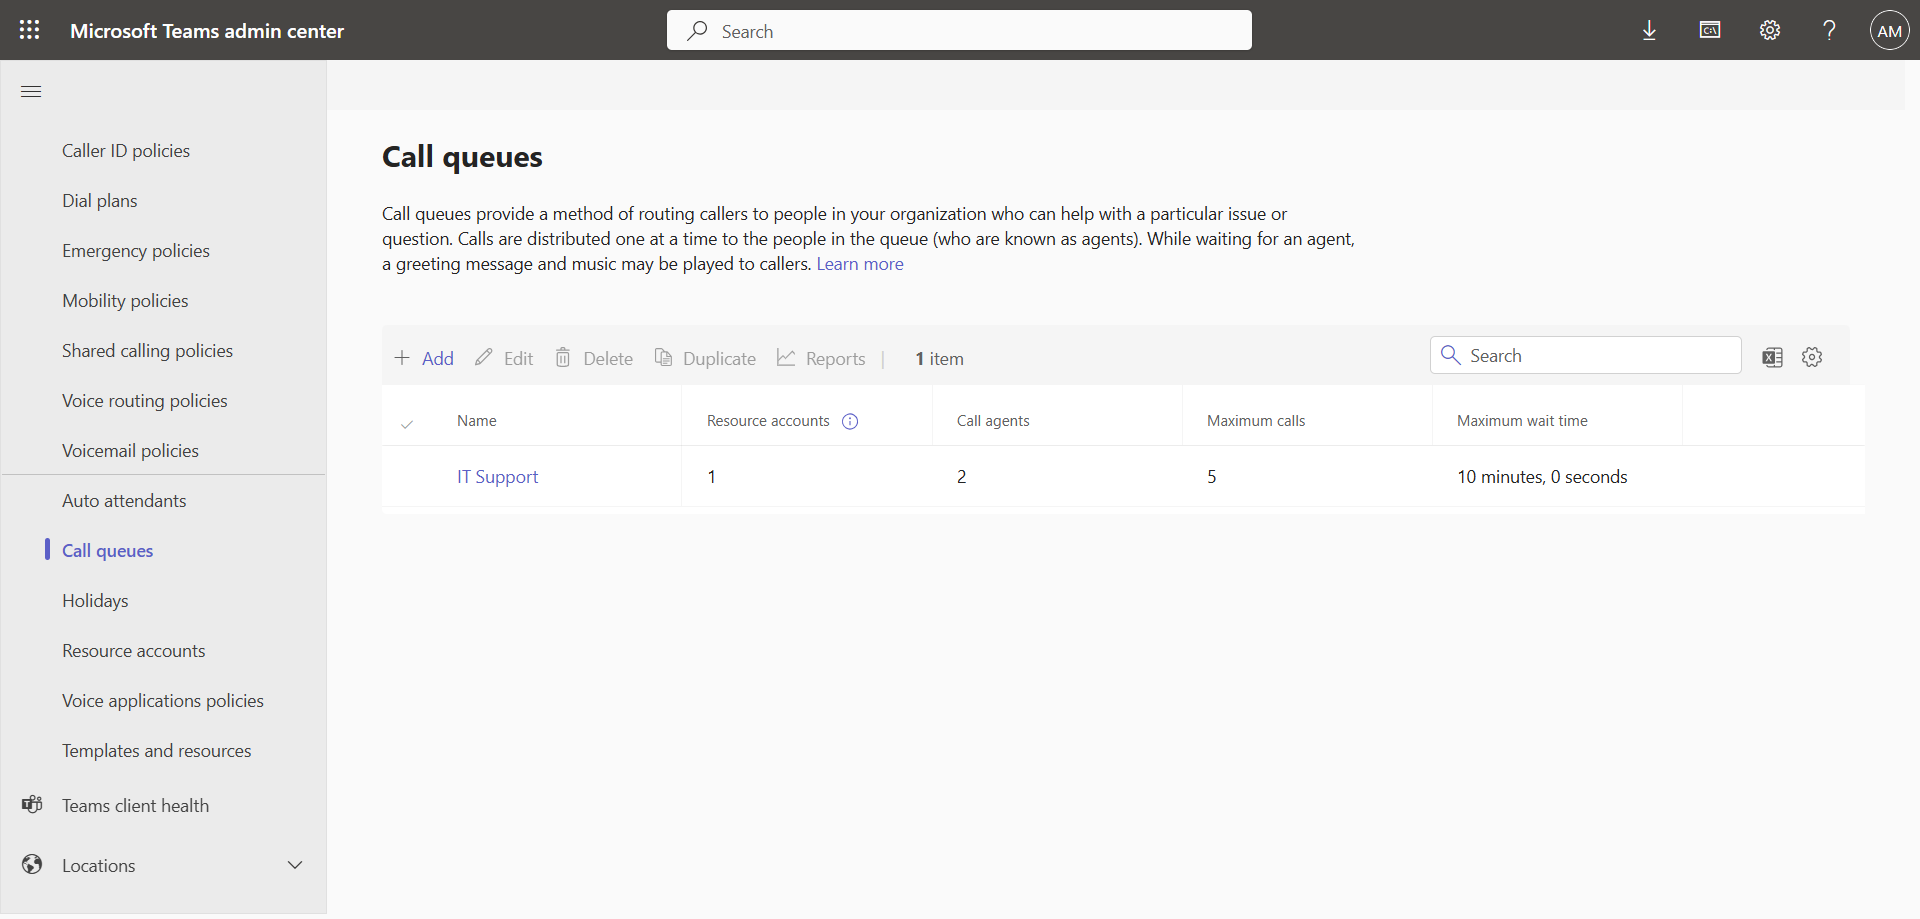Open Cloud Shell icon in top bar
Viewport: 1920px width, 919px height.
pyautogui.click(x=1709, y=30)
